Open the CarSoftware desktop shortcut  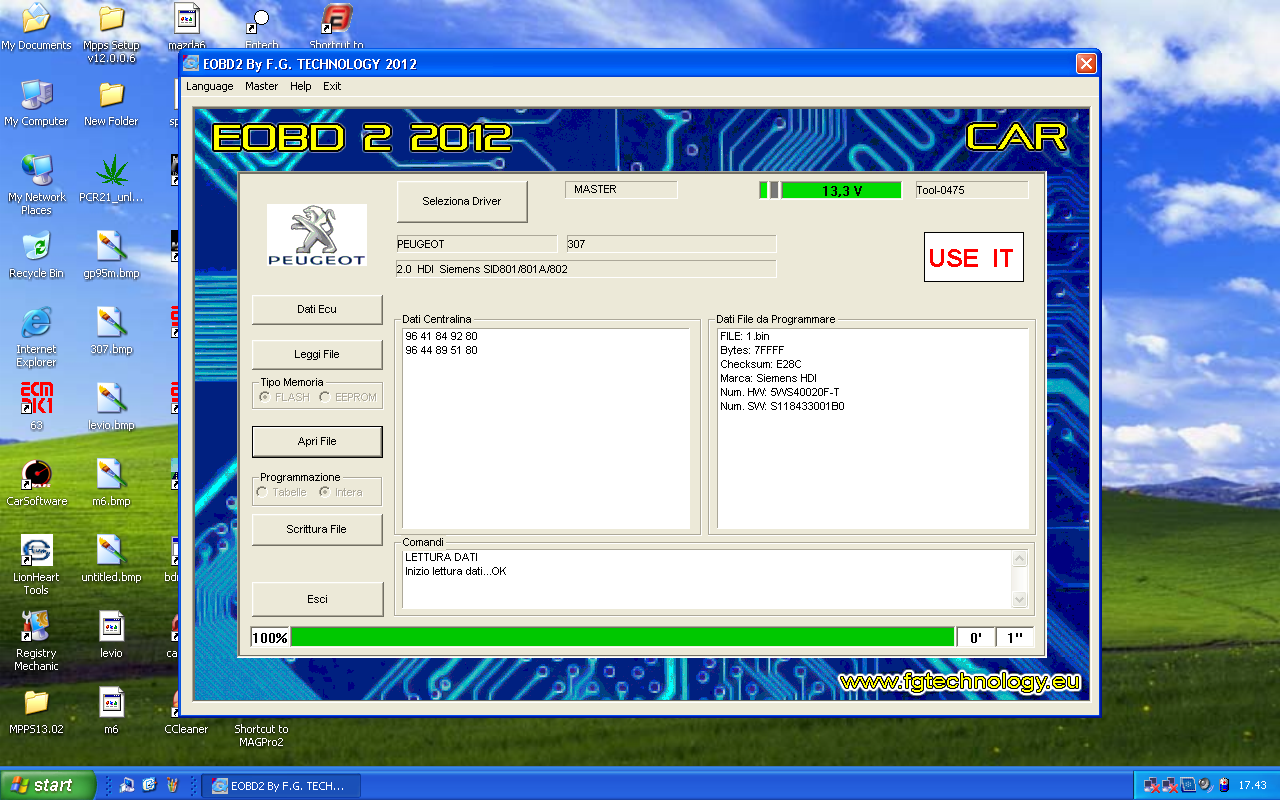[36, 474]
